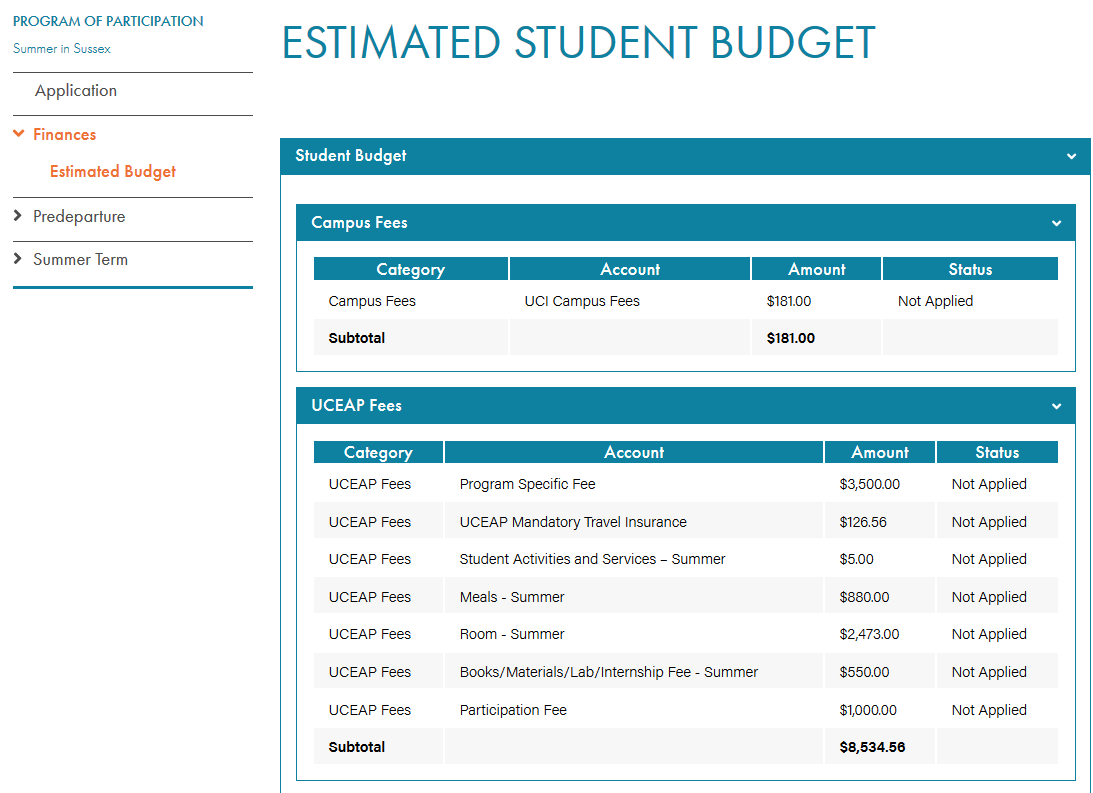
Task: Select the bold $181.00 subtotal amount
Action: [790, 338]
